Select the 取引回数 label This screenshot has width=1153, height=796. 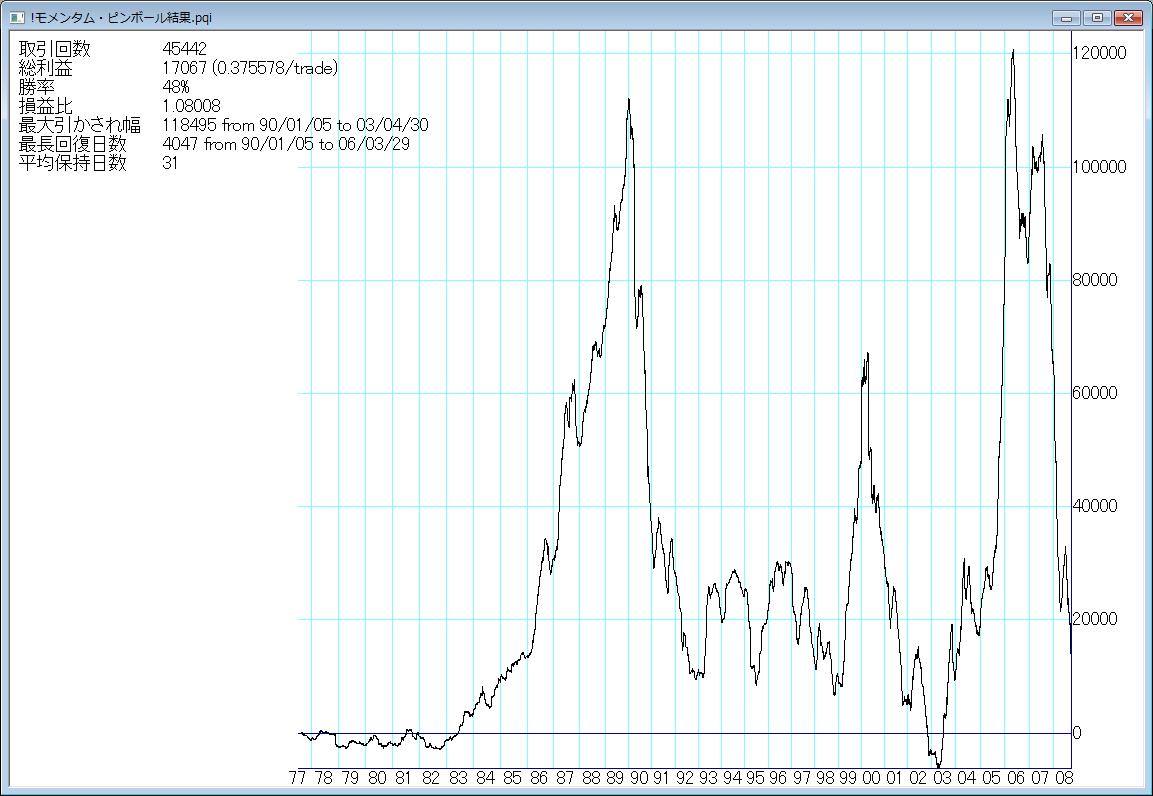(54, 50)
